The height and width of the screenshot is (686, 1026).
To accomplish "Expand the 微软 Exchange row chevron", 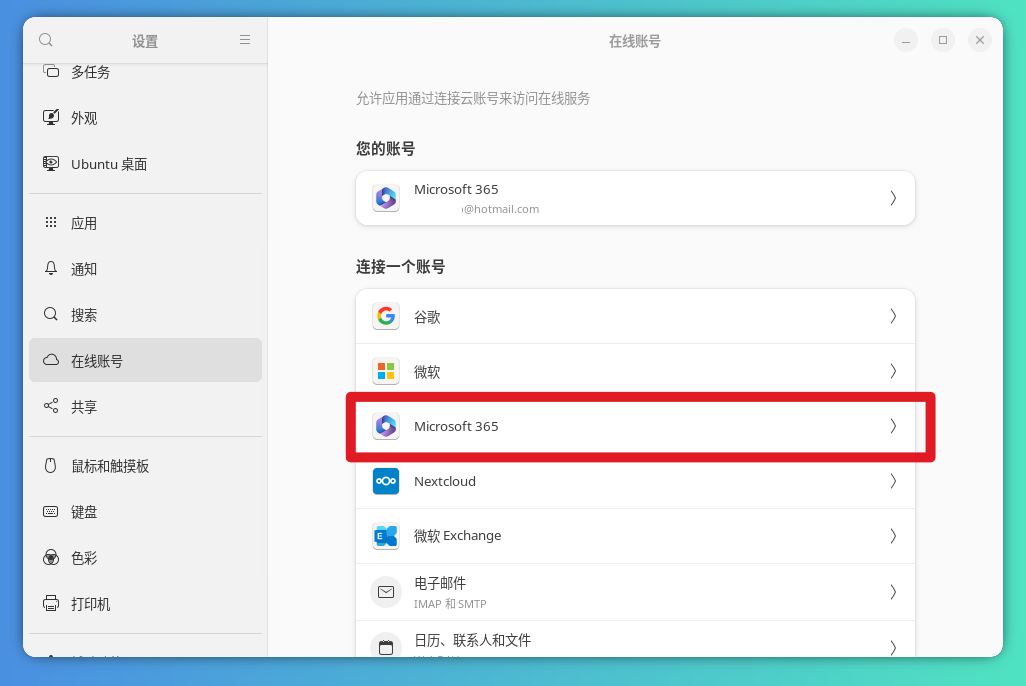I will [893, 536].
